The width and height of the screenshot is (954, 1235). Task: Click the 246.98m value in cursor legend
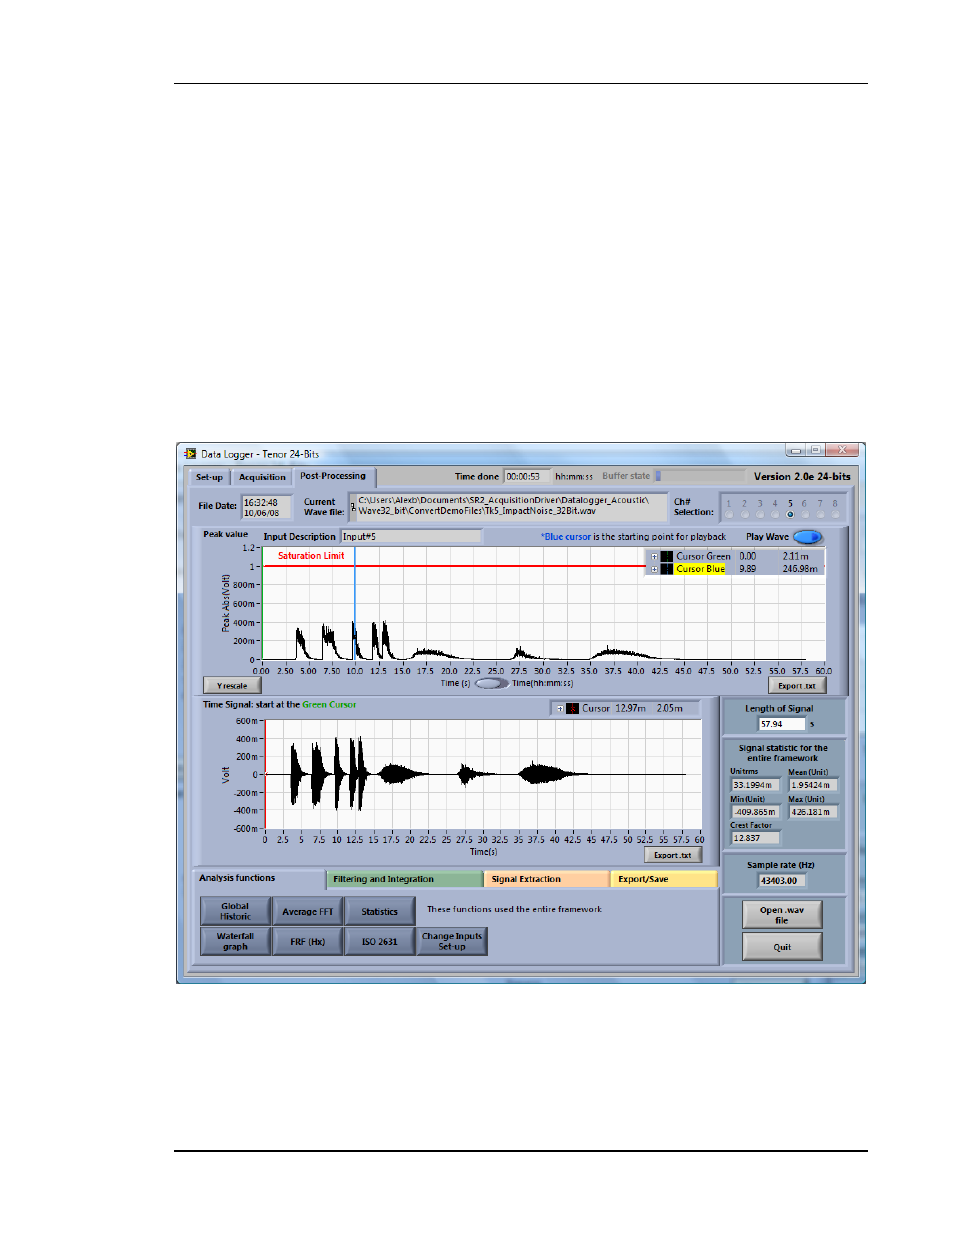coord(800,569)
